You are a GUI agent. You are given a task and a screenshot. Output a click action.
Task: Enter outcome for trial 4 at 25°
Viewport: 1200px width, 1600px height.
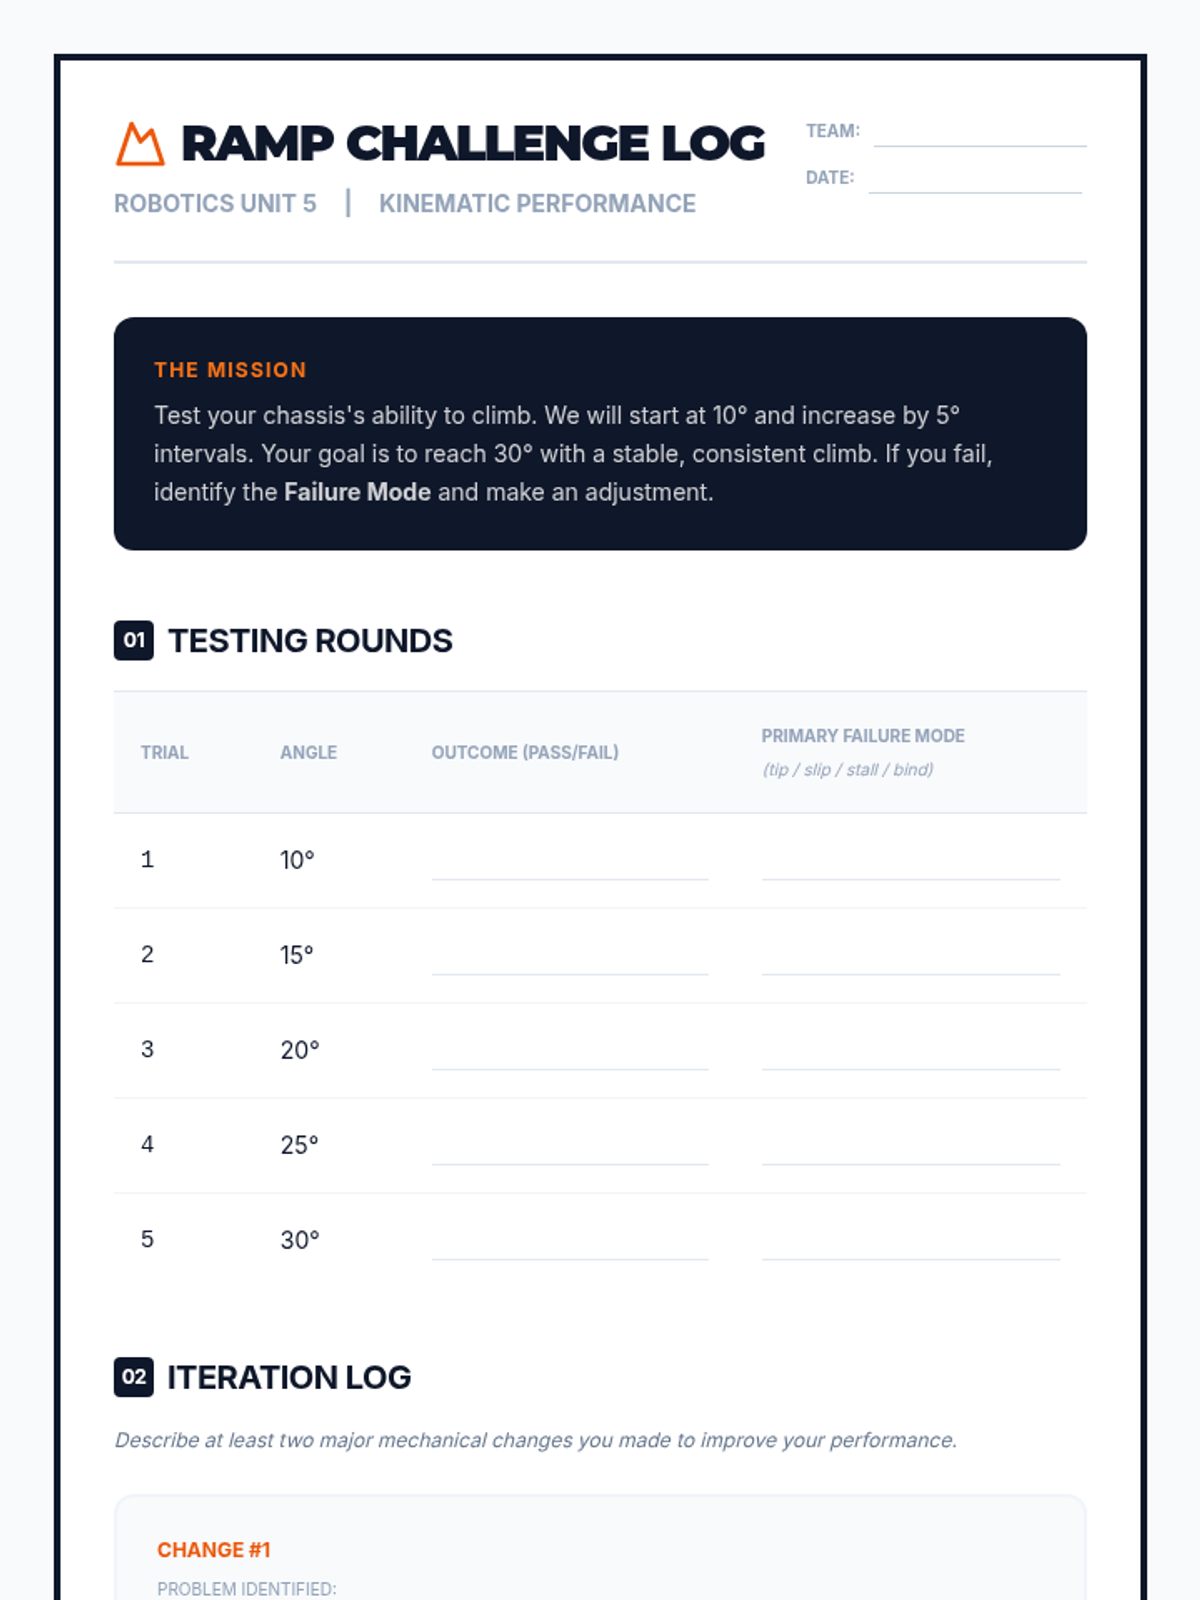570,1149
